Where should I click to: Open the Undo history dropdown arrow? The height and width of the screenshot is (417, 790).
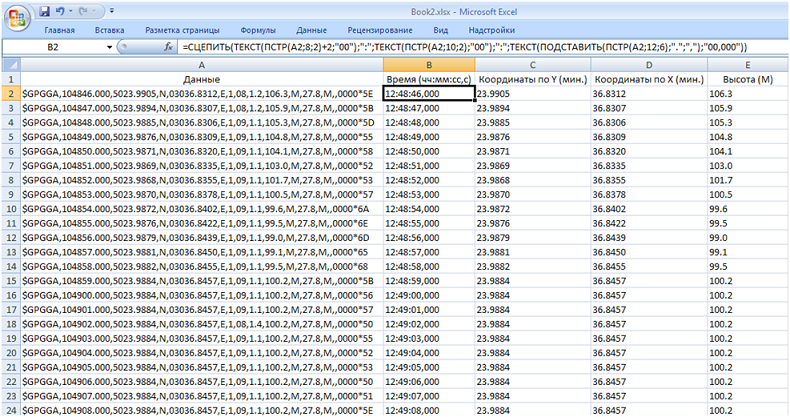(x=71, y=11)
